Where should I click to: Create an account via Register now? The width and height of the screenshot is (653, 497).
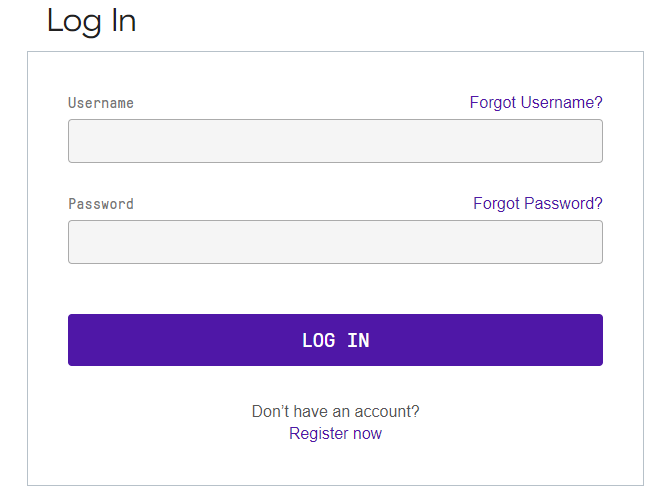pos(335,434)
